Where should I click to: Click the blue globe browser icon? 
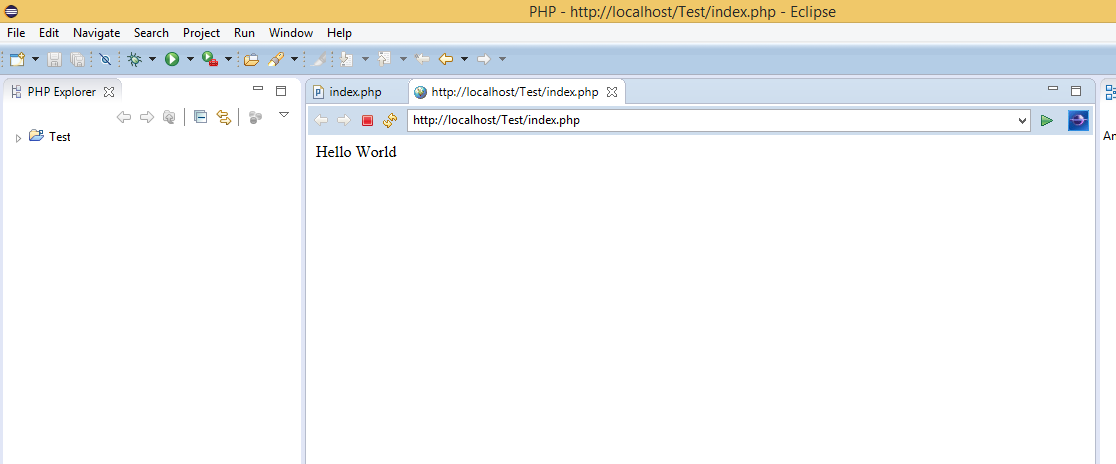pos(1078,121)
